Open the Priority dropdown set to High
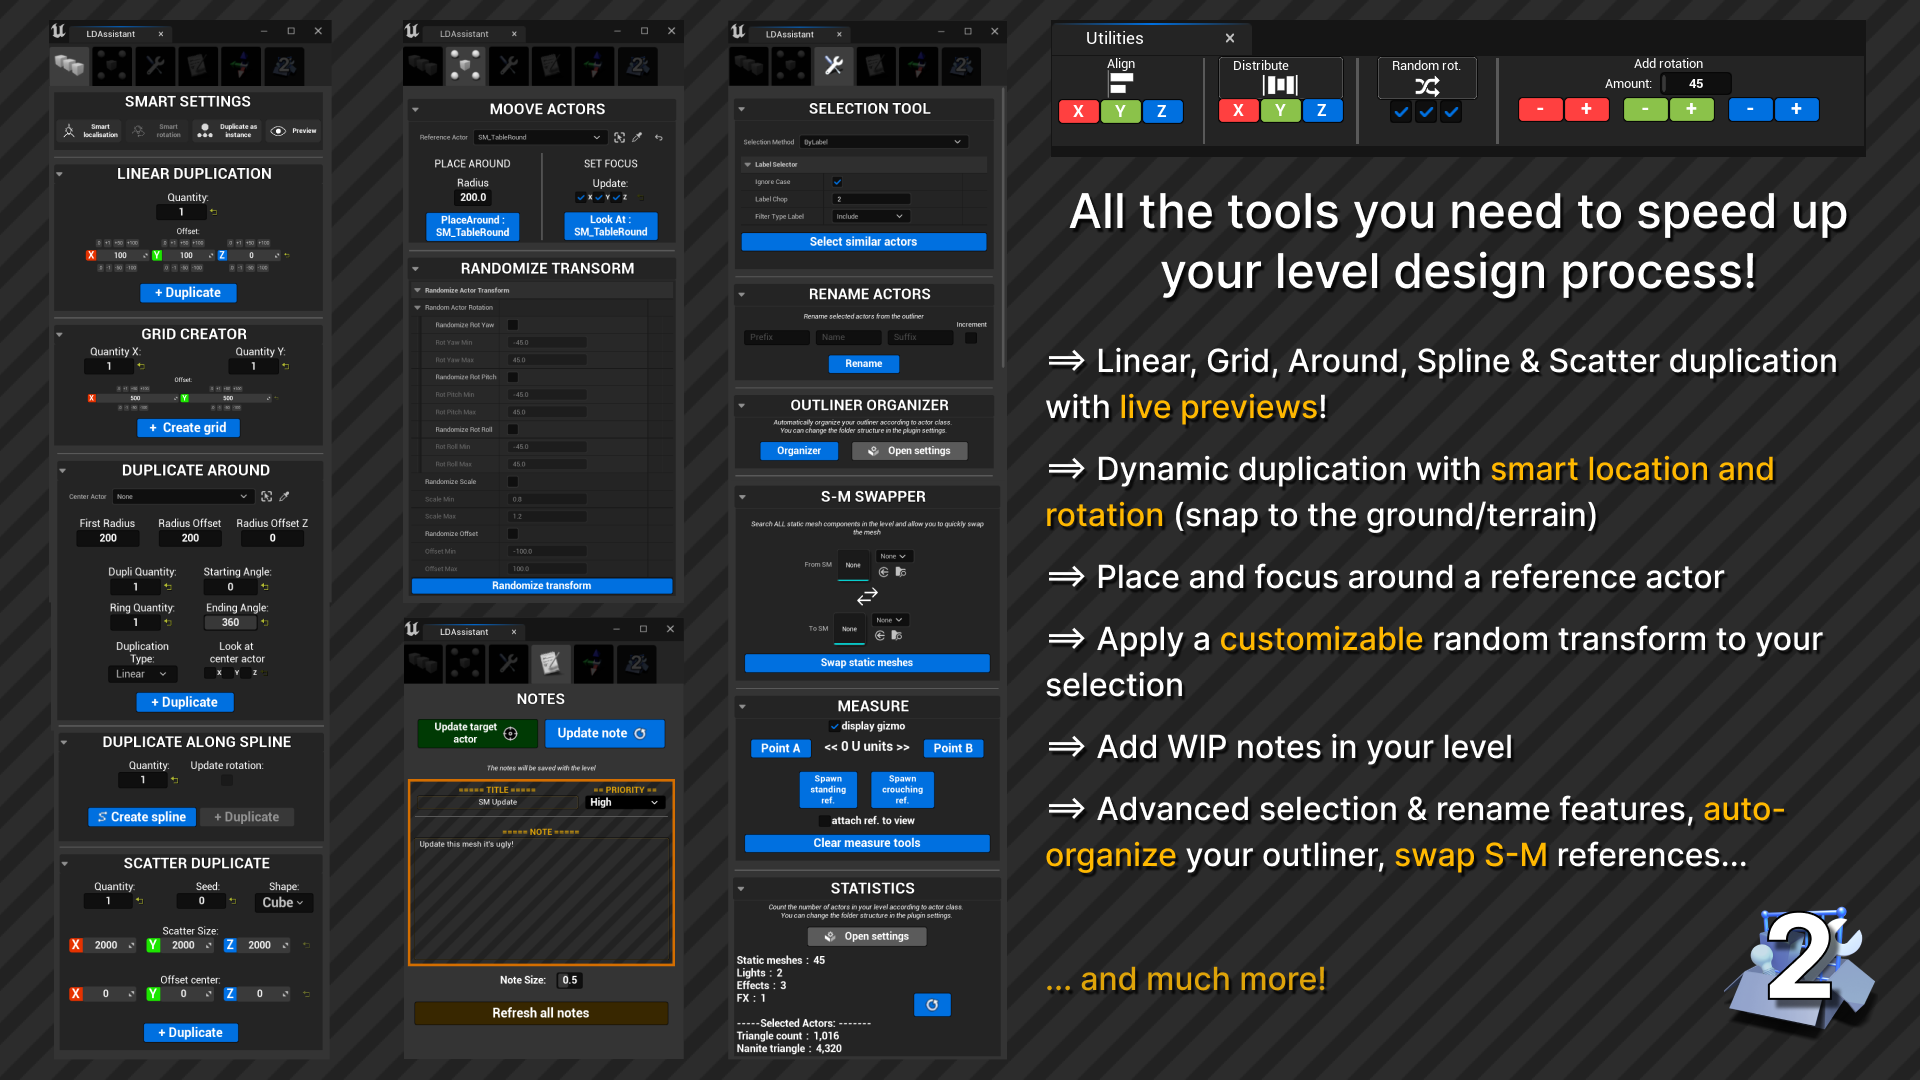 [624, 802]
